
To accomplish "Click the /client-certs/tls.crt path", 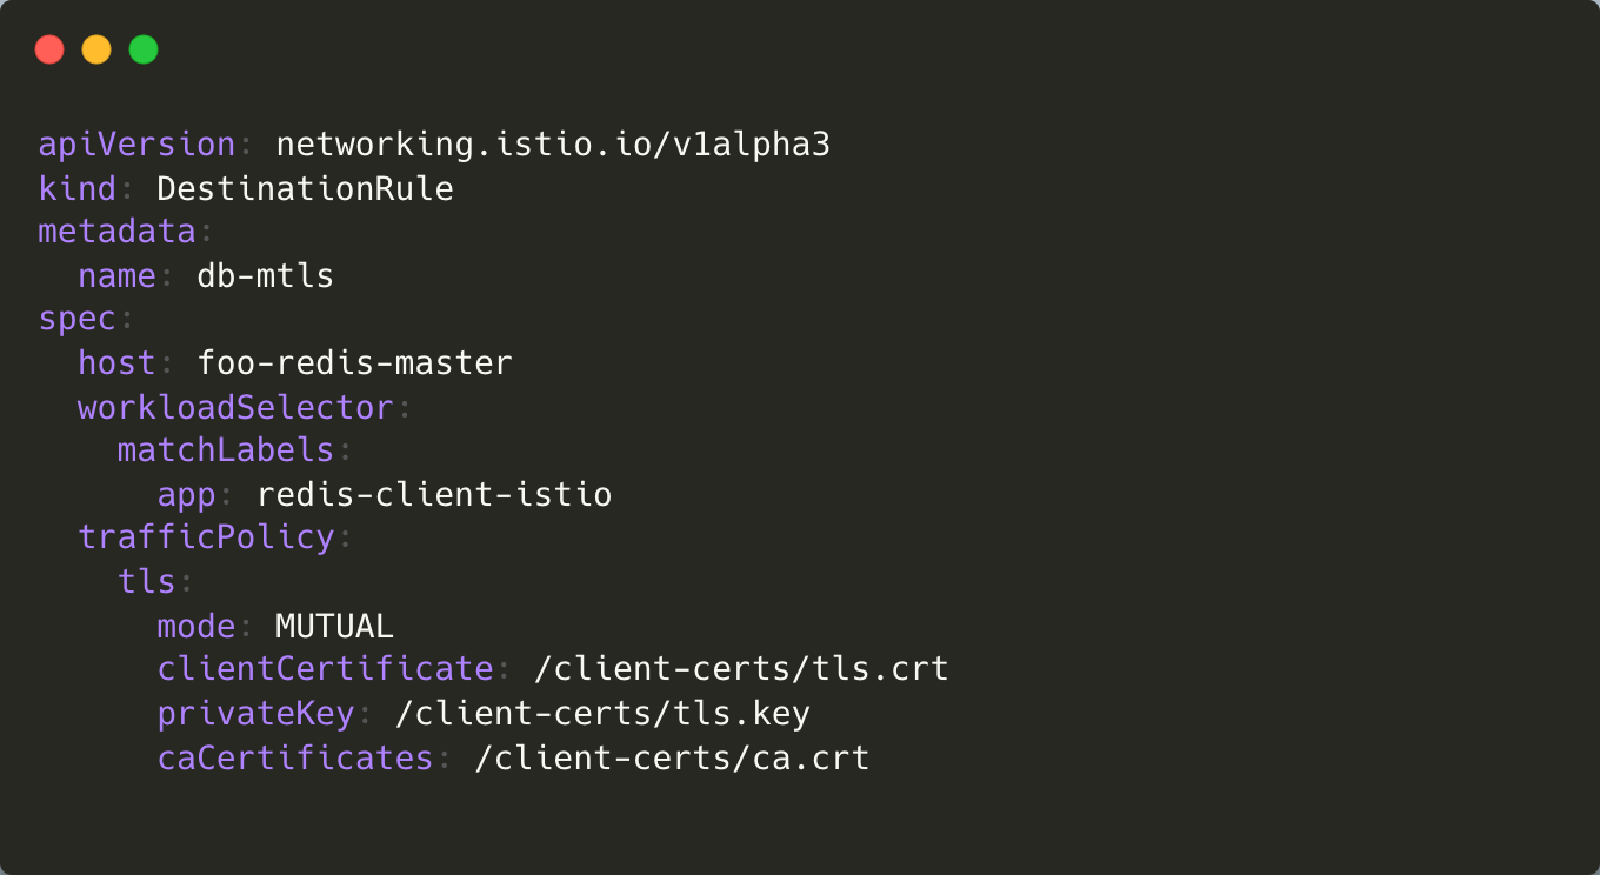I will pos(741,669).
